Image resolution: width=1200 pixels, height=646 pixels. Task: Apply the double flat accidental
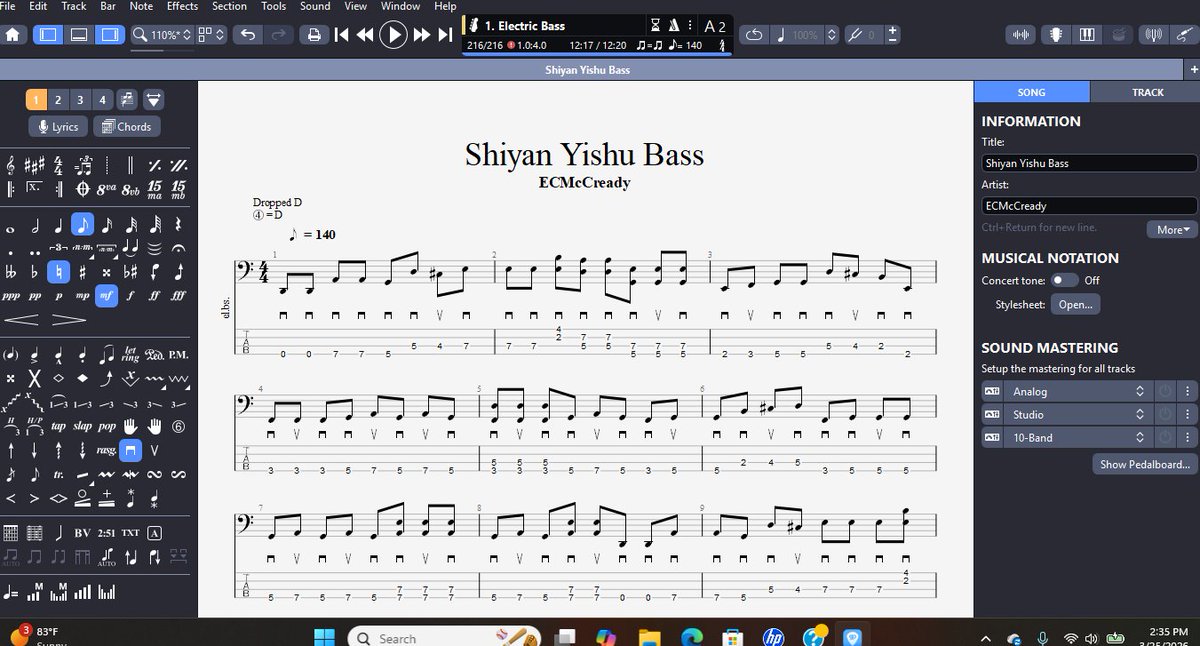pyautogui.click(x=11, y=272)
